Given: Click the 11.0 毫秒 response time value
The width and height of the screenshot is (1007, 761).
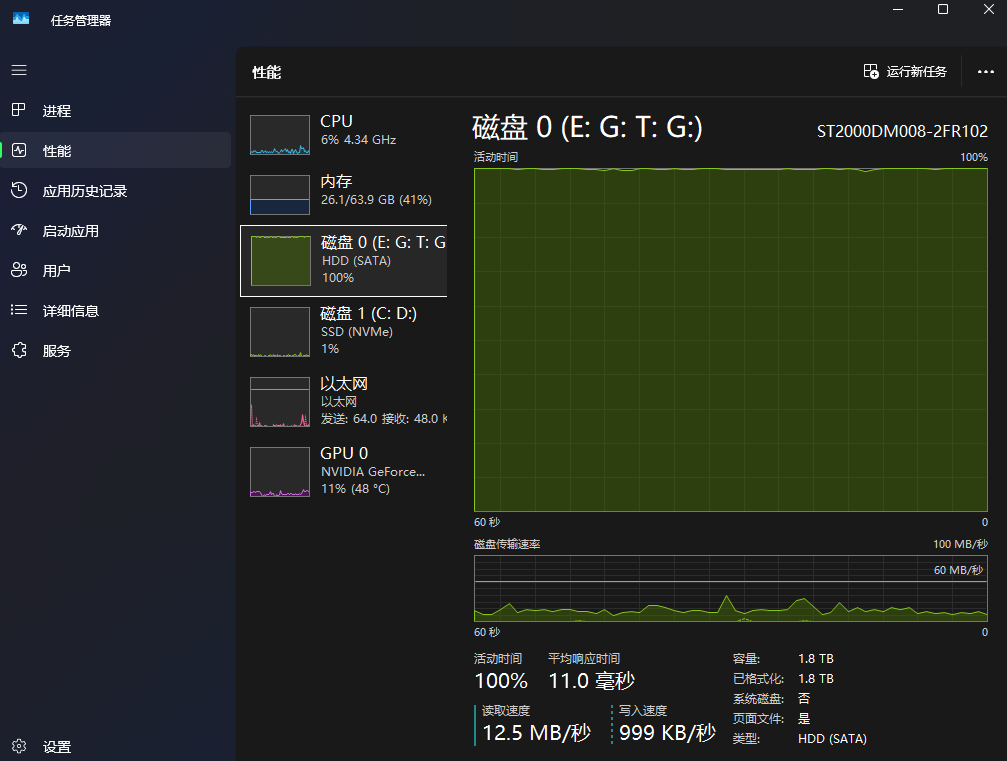Looking at the screenshot, I should [591, 680].
